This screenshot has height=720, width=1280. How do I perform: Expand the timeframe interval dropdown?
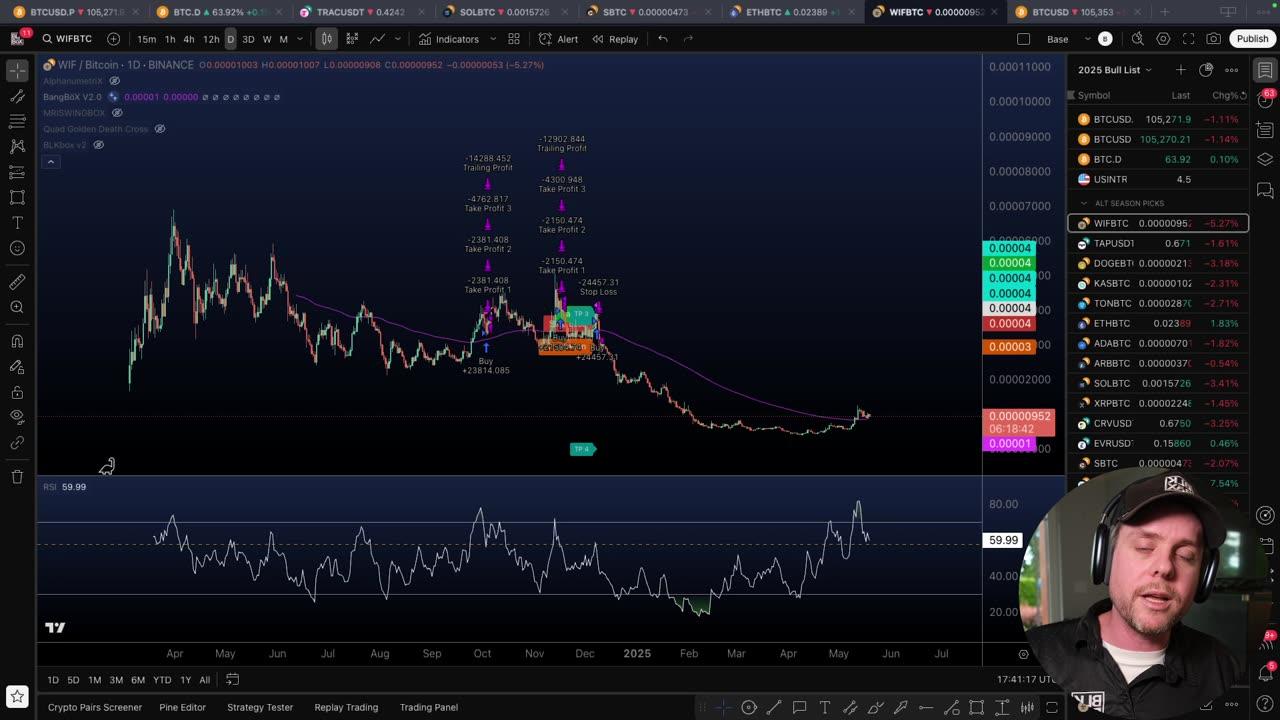pyautogui.click(x=300, y=39)
